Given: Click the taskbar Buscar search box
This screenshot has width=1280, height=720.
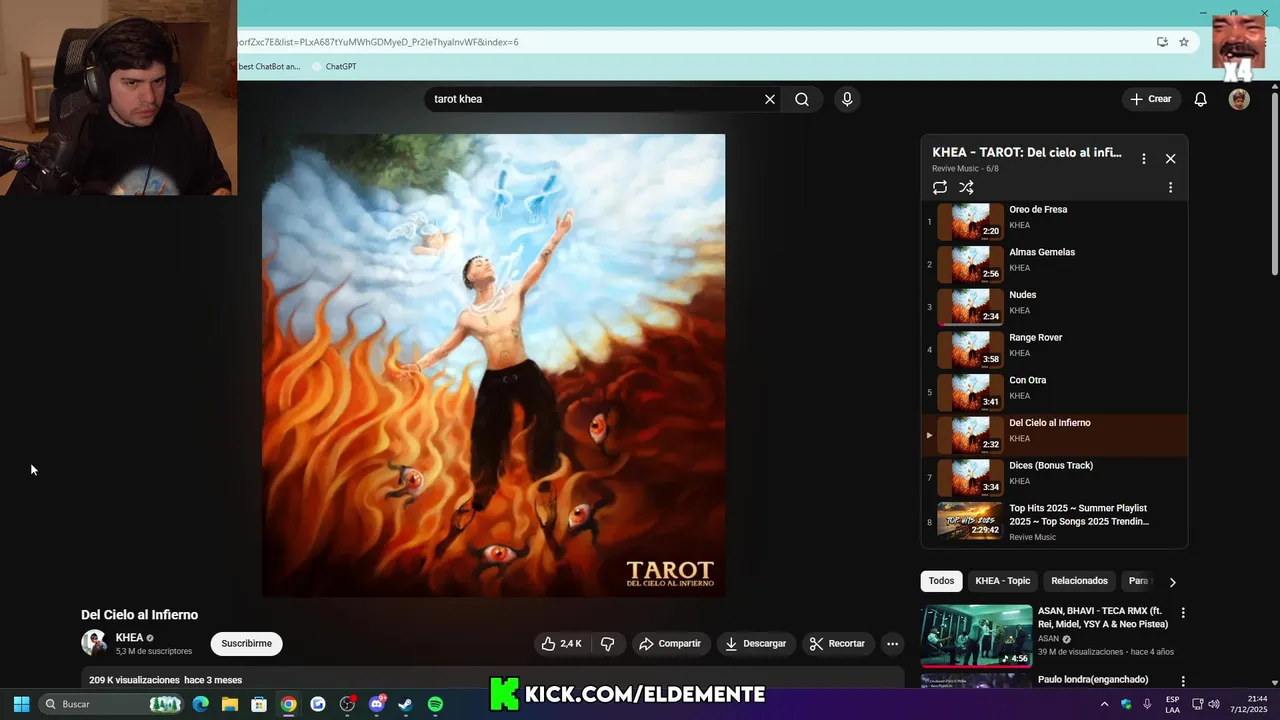Looking at the screenshot, I should (x=112, y=704).
